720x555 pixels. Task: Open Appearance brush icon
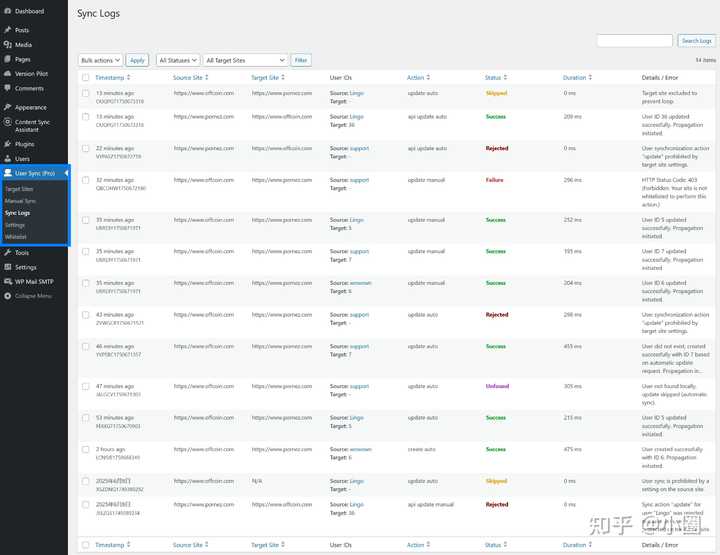pos(8,107)
